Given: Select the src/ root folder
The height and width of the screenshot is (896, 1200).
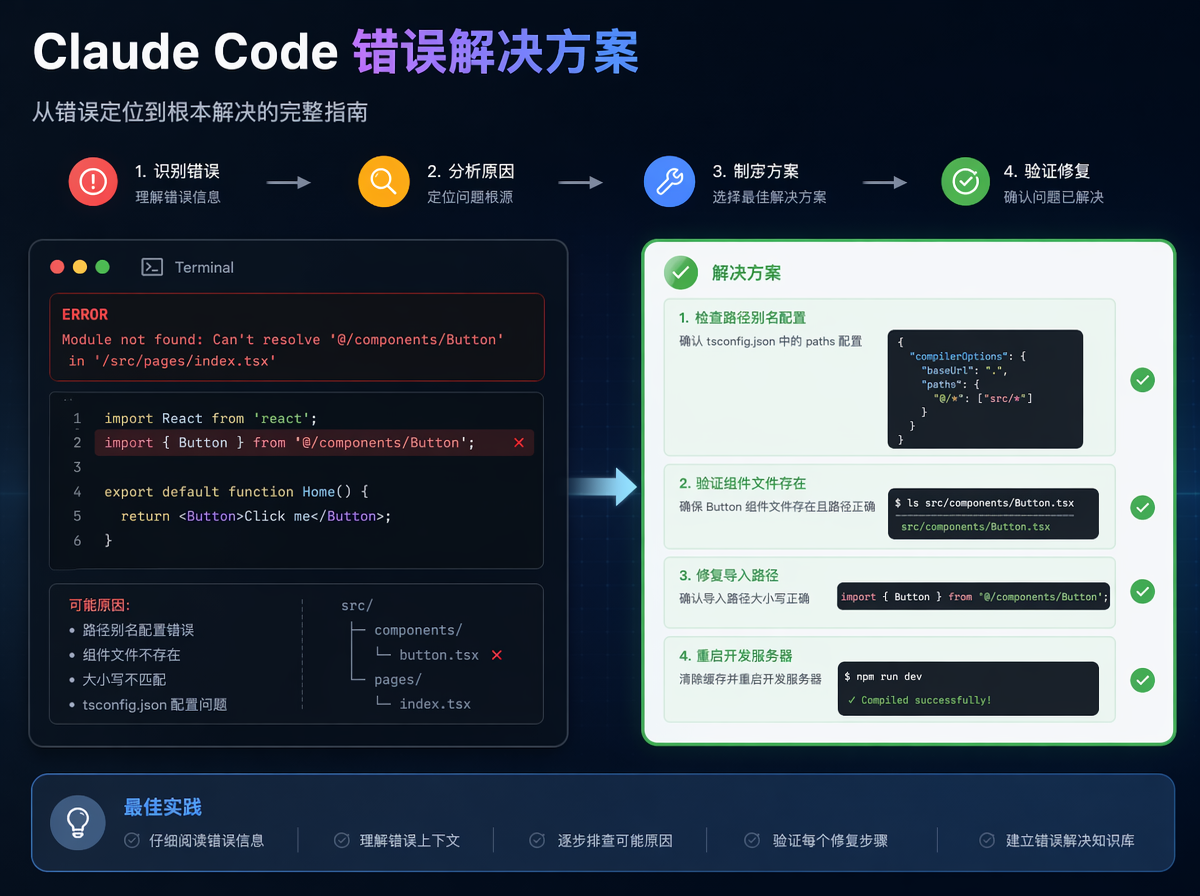Looking at the screenshot, I should pyautogui.click(x=357, y=606).
